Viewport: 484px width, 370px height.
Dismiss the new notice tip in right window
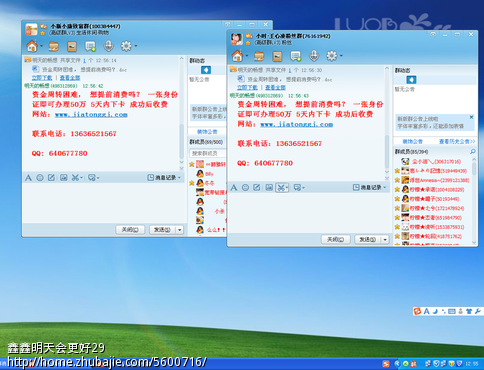pos(471,117)
